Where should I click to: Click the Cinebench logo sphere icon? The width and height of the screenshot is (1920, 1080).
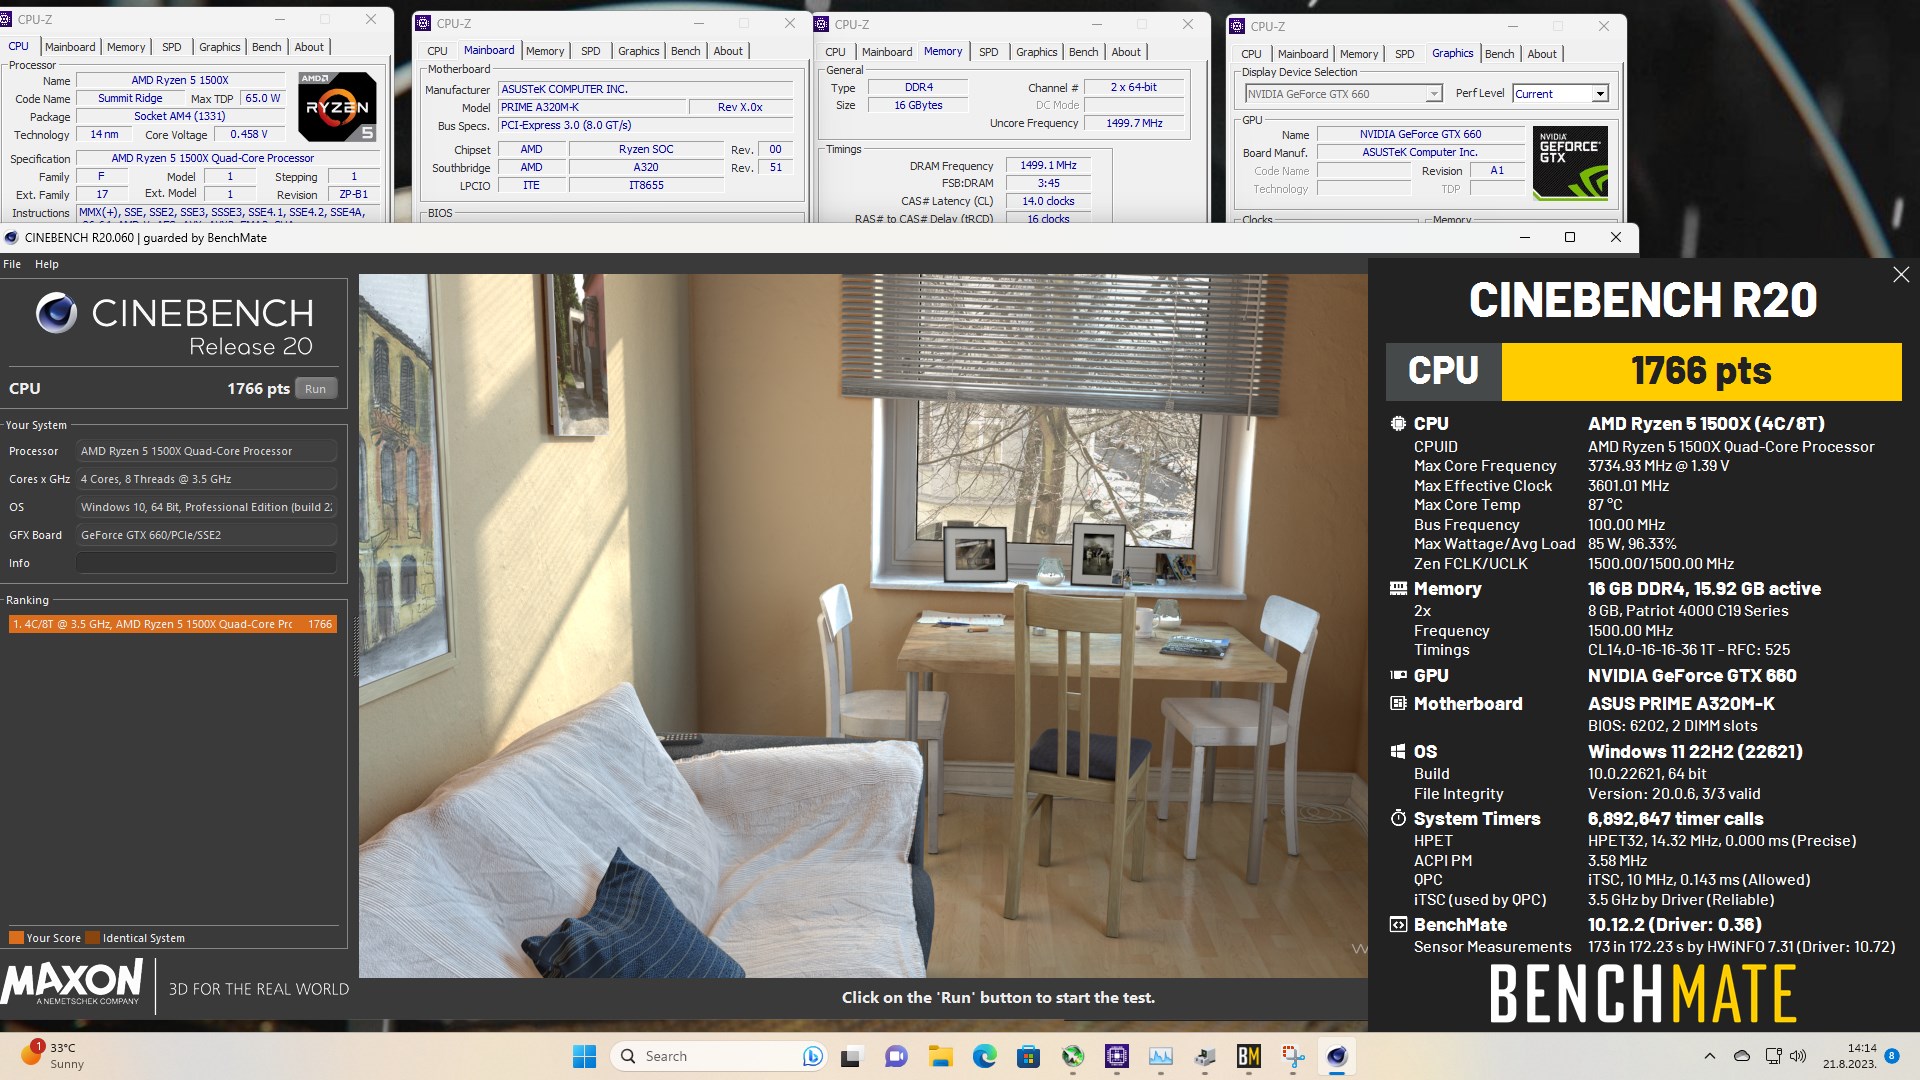click(56, 313)
